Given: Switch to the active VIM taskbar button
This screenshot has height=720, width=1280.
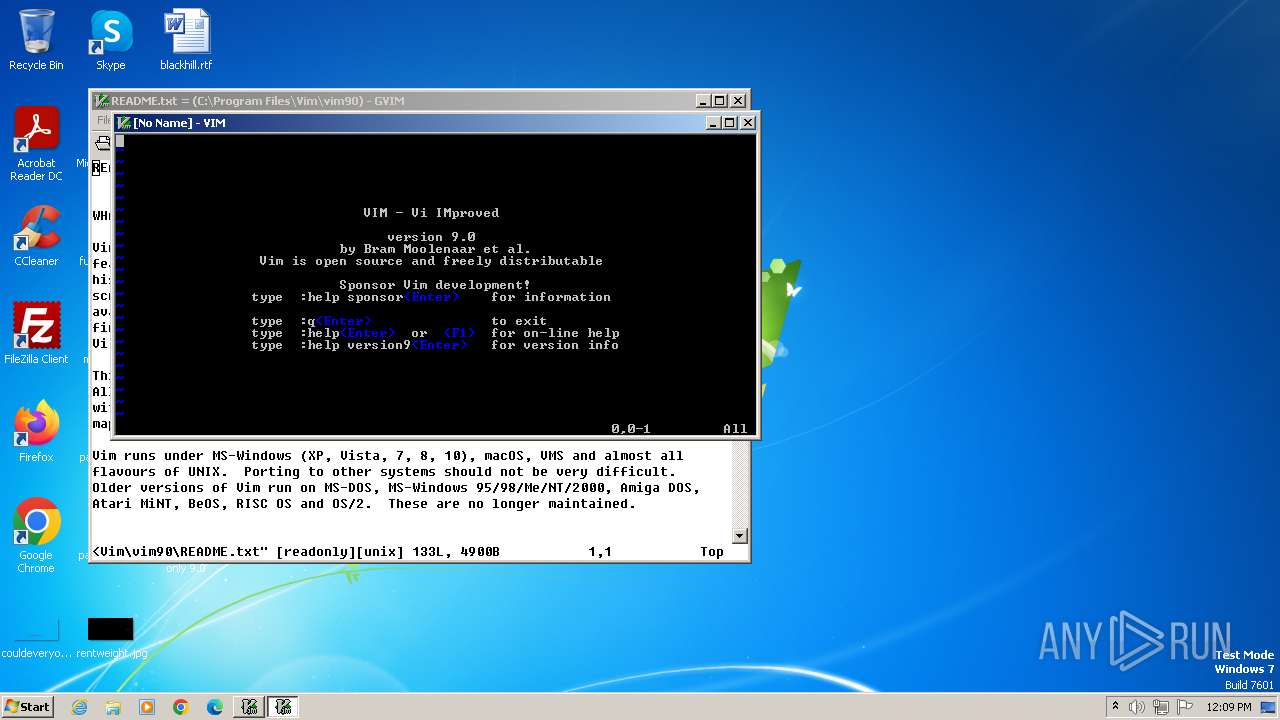Looking at the screenshot, I should click(283, 707).
